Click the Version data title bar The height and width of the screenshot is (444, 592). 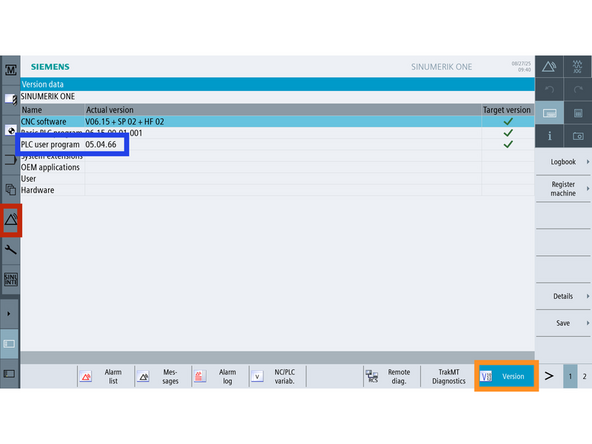coord(277,84)
